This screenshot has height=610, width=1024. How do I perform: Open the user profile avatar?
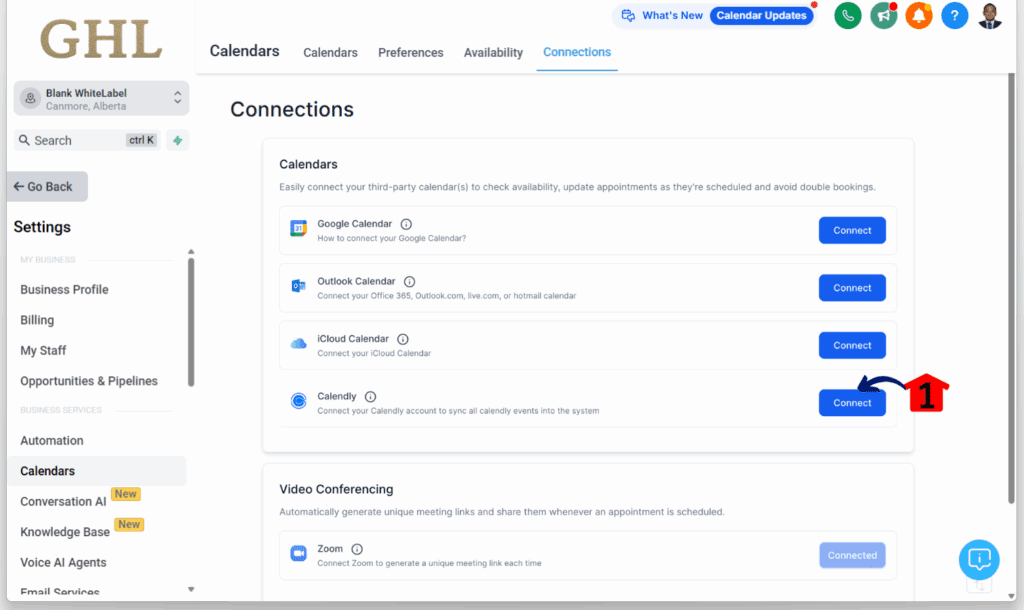990,16
